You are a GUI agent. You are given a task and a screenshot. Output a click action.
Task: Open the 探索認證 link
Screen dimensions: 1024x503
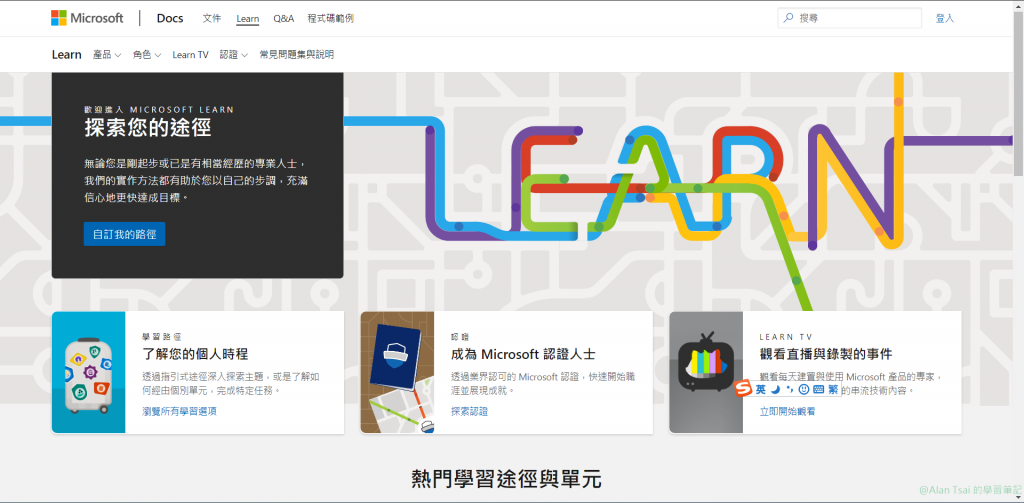pyautogui.click(x=469, y=412)
